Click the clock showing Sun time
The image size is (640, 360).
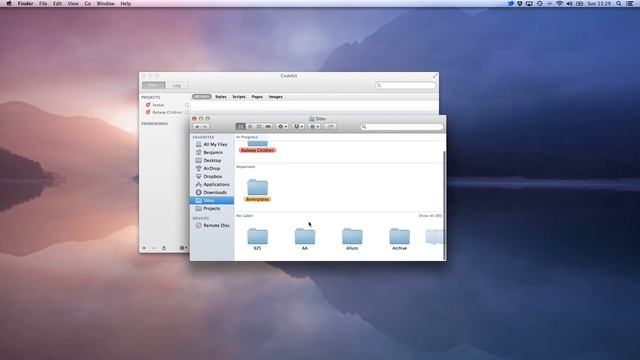pyautogui.click(x=599, y=4)
